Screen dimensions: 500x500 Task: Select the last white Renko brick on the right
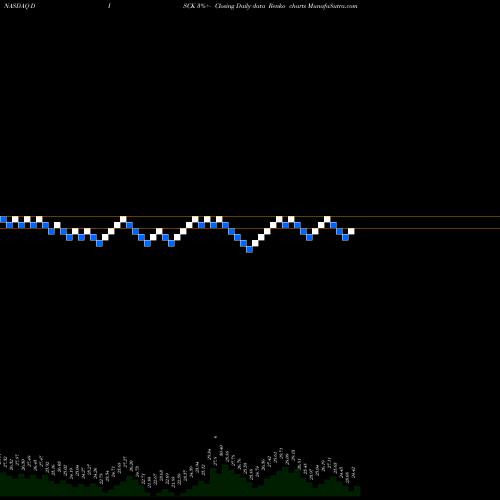tap(351, 231)
